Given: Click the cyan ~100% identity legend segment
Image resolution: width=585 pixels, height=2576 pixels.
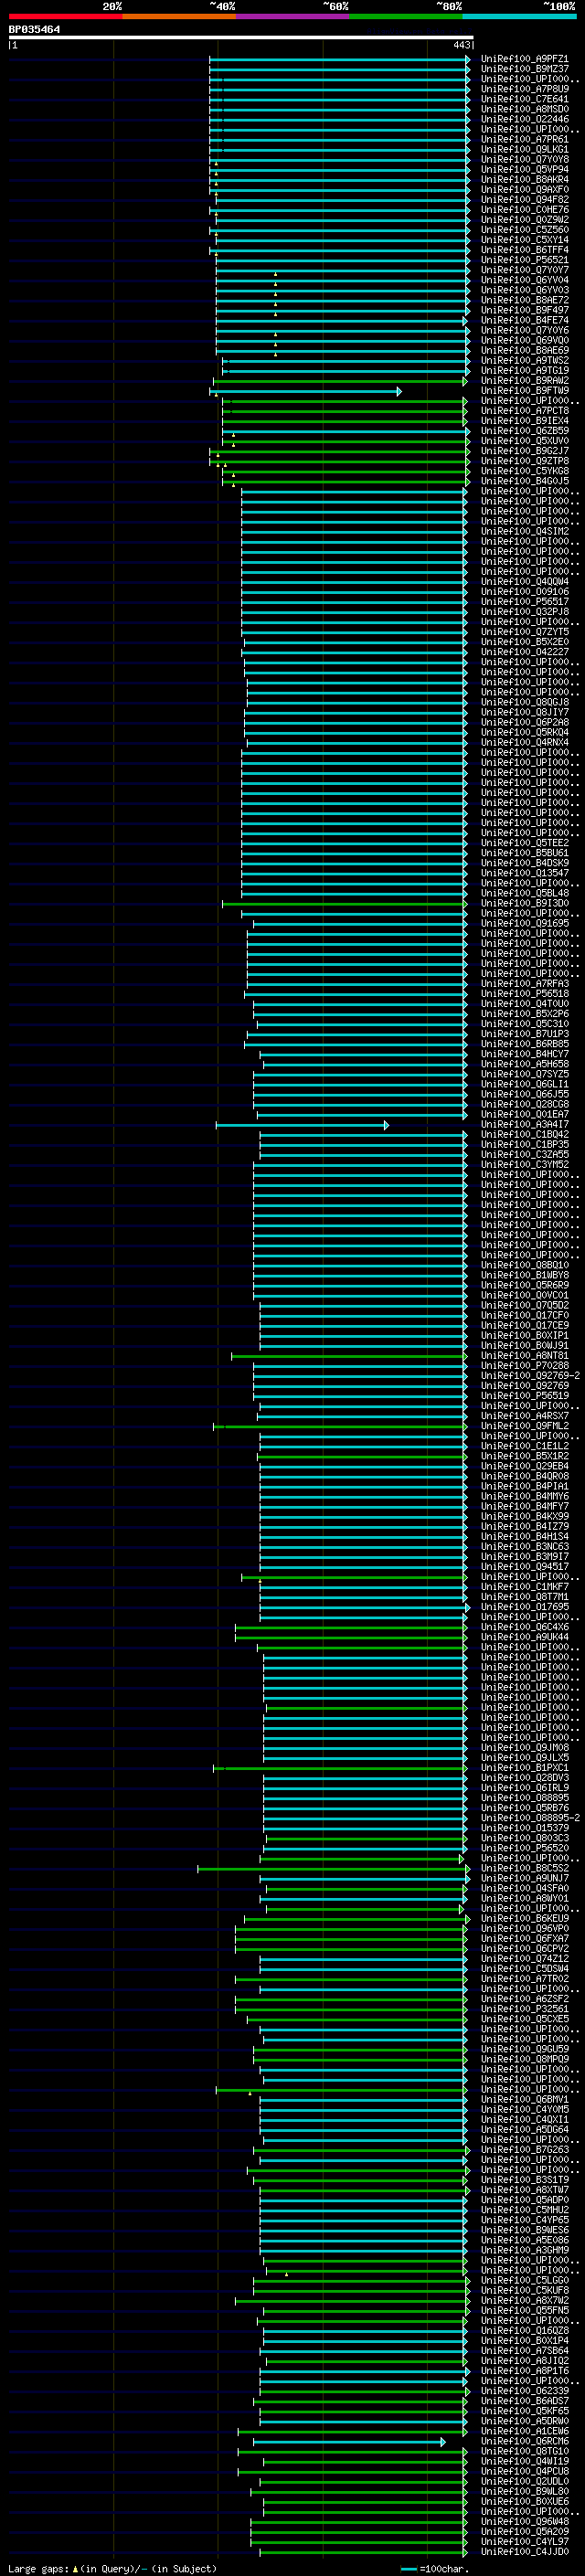Looking at the screenshot, I should pyautogui.click(x=520, y=16).
